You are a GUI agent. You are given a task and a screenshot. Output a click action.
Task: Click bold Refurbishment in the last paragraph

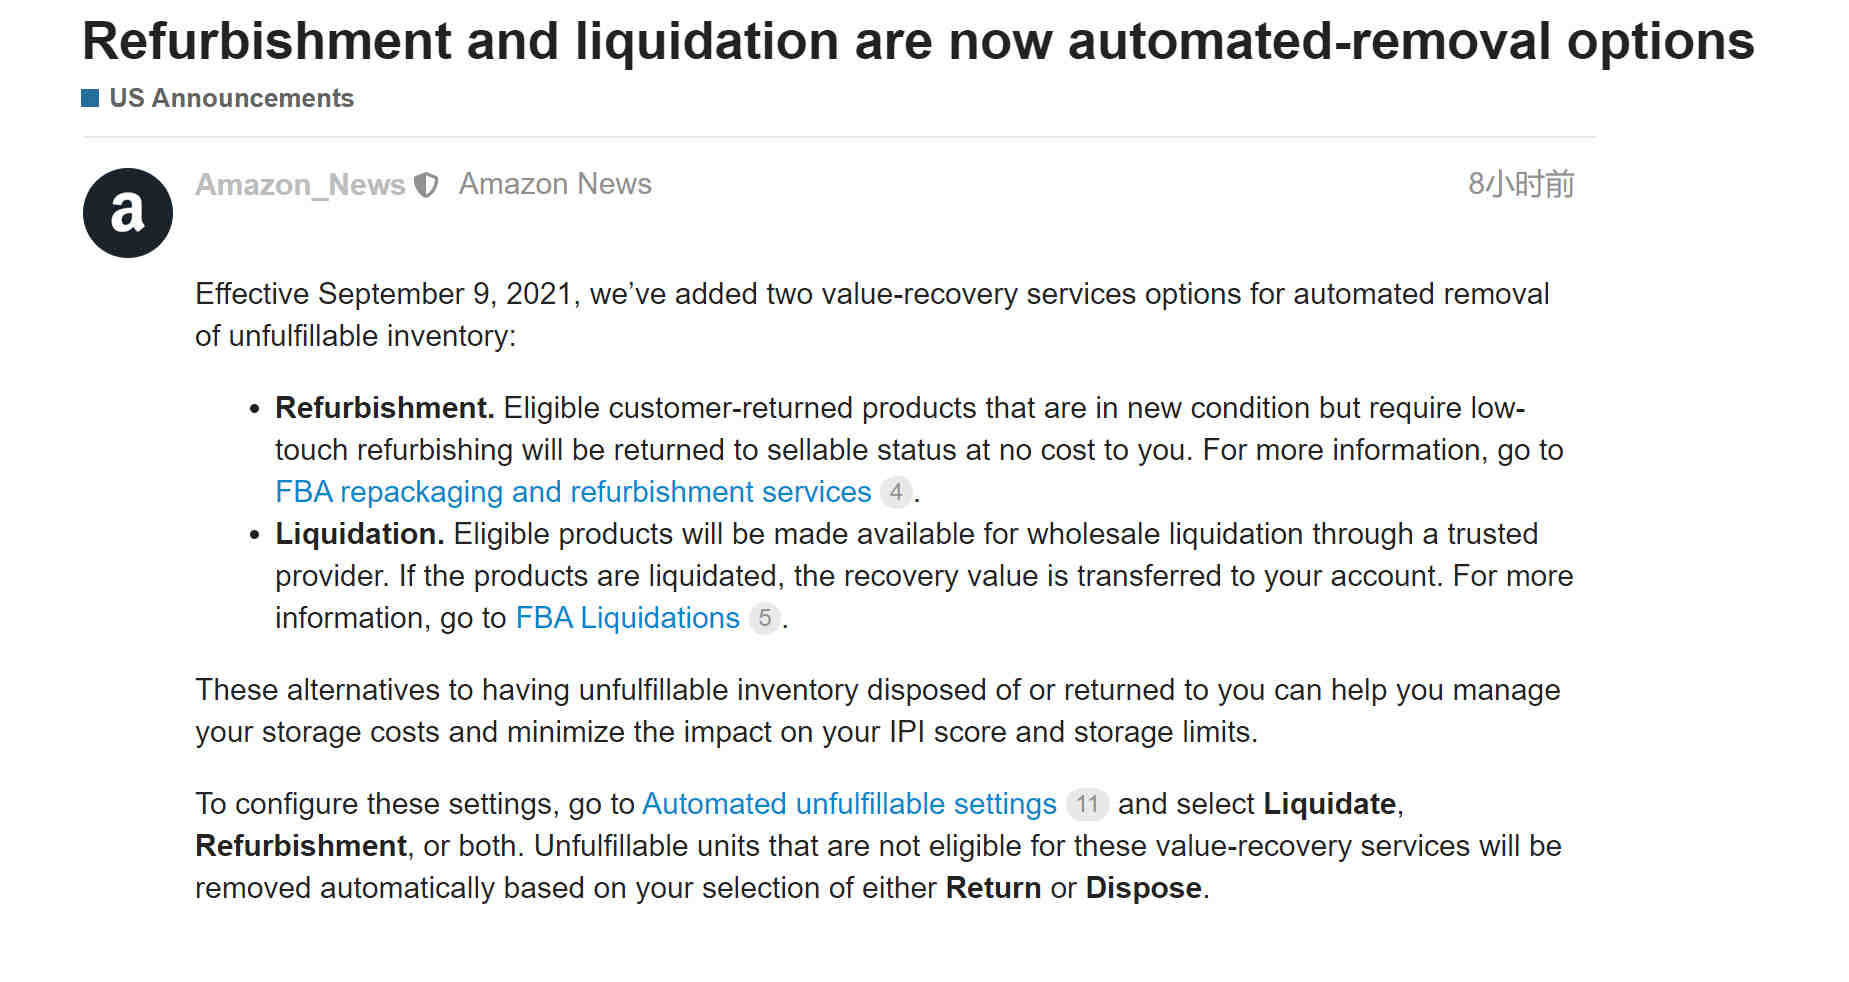tap(301, 846)
